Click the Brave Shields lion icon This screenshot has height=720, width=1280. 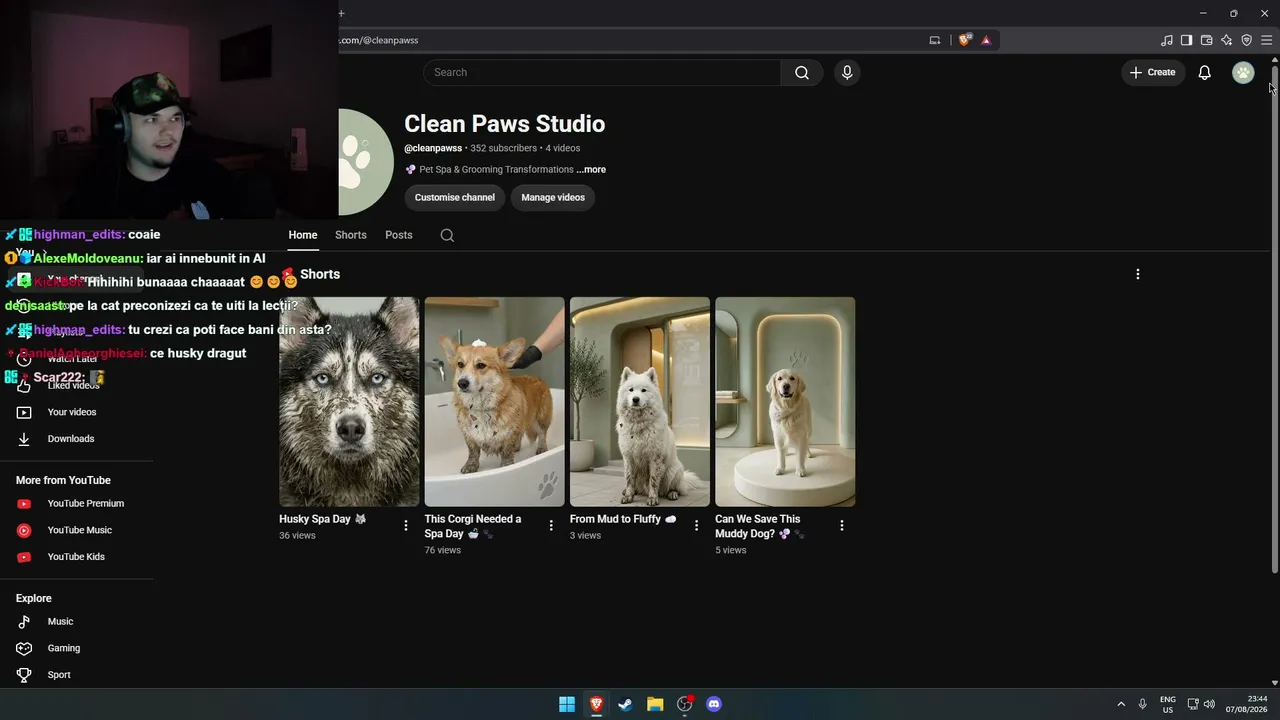(965, 40)
